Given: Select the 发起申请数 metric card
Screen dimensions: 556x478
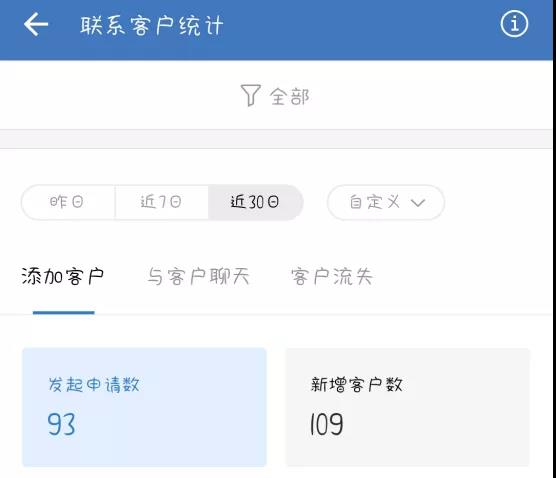Looking at the screenshot, I should point(144,407).
